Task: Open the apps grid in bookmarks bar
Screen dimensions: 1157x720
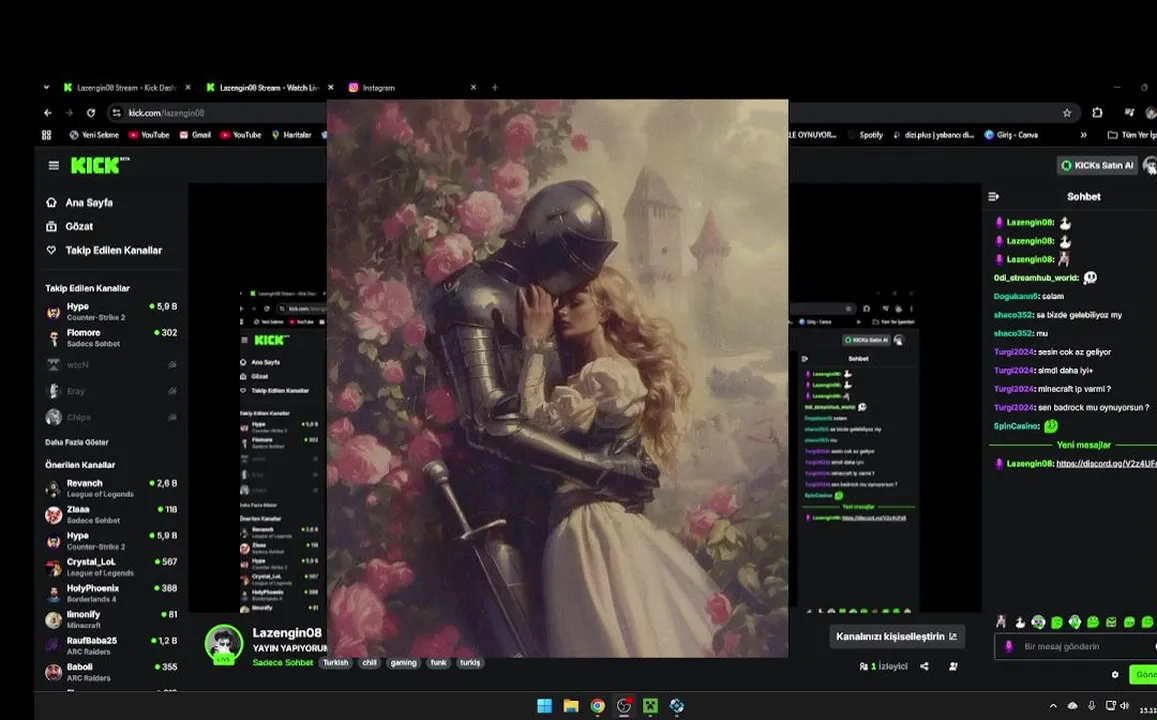Action: [46, 135]
